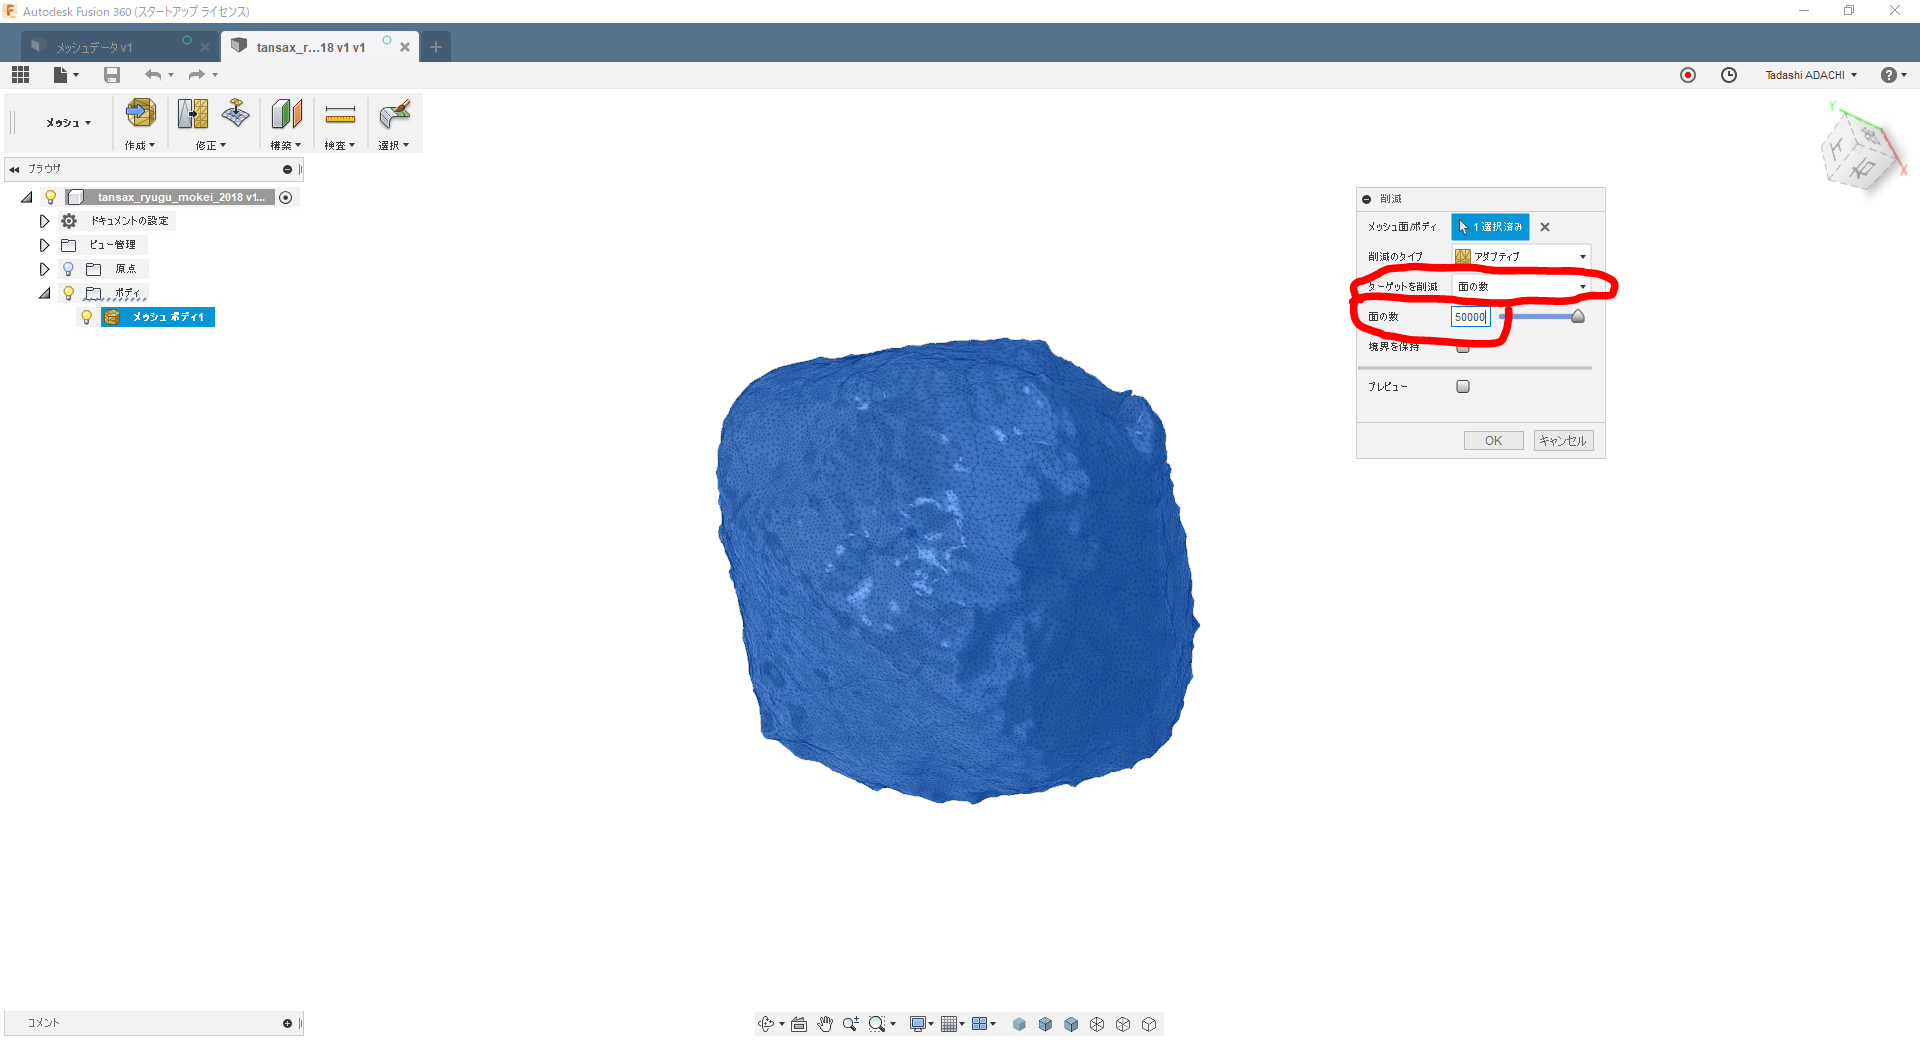Hide メッシュ ボディ1 with its lightbulb
This screenshot has height=1040, width=1920.
[87, 317]
